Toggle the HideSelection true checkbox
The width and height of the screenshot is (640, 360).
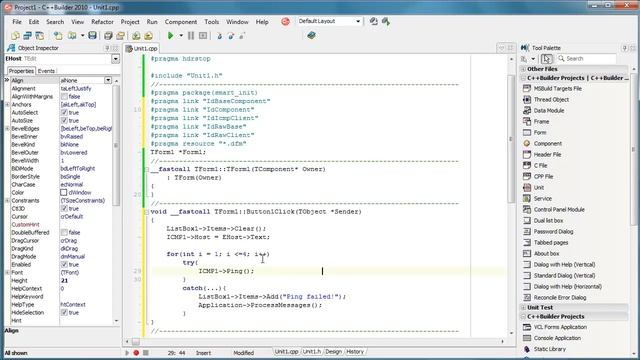point(64,313)
